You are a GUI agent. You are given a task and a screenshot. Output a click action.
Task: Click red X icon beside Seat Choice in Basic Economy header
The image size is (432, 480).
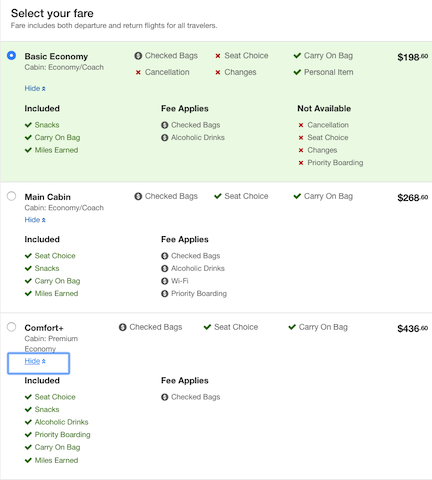tap(218, 56)
